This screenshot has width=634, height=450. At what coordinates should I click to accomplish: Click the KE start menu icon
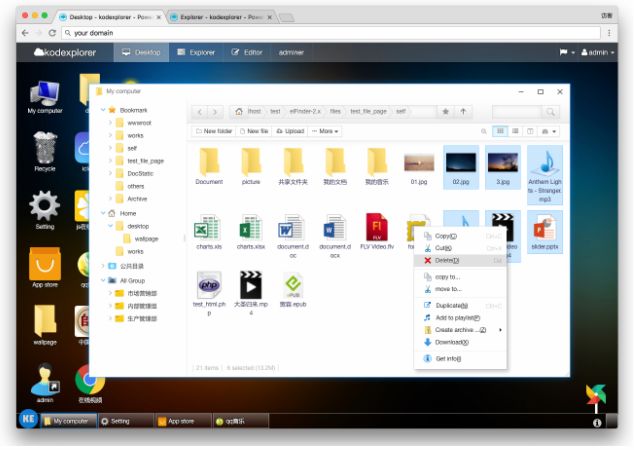[x=28, y=418]
